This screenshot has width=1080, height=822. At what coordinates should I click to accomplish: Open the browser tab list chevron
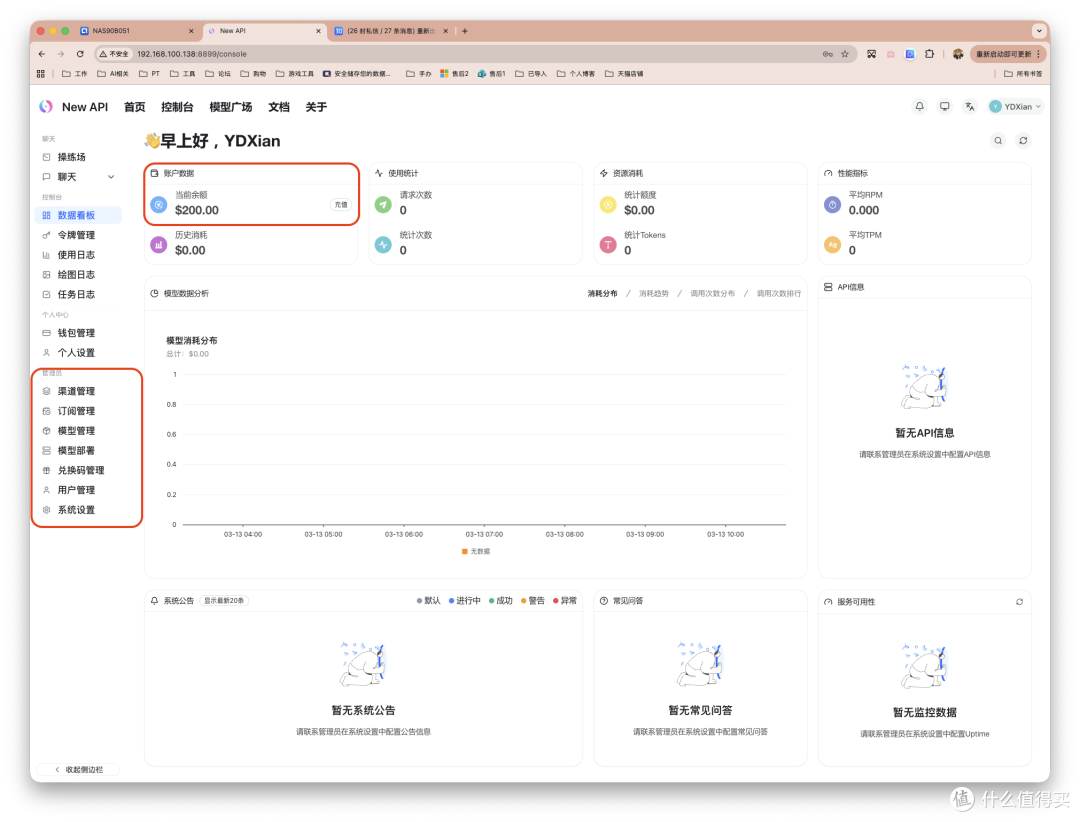click(1039, 31)
